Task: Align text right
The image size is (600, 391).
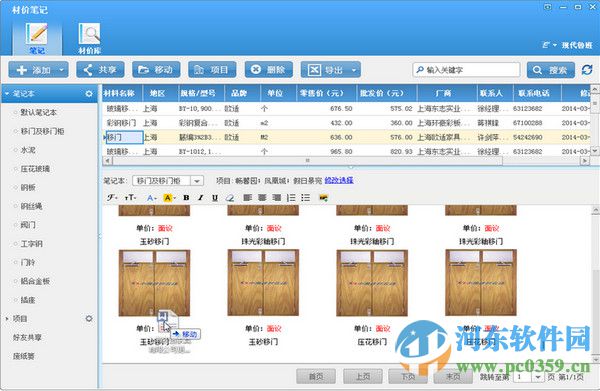Action: 277,198
